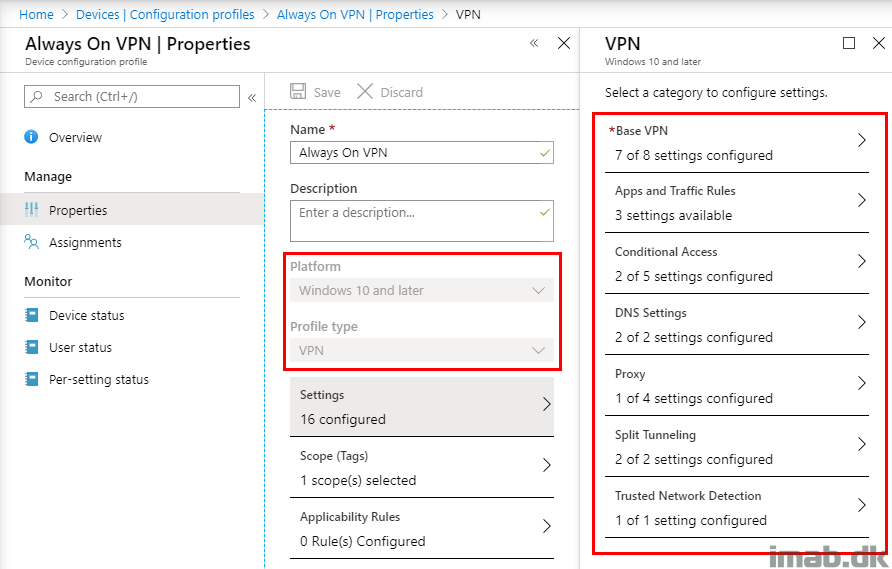892x569 pixels.
Task: Click the Per-setting status notebook icon
Action: pos(32,379)
